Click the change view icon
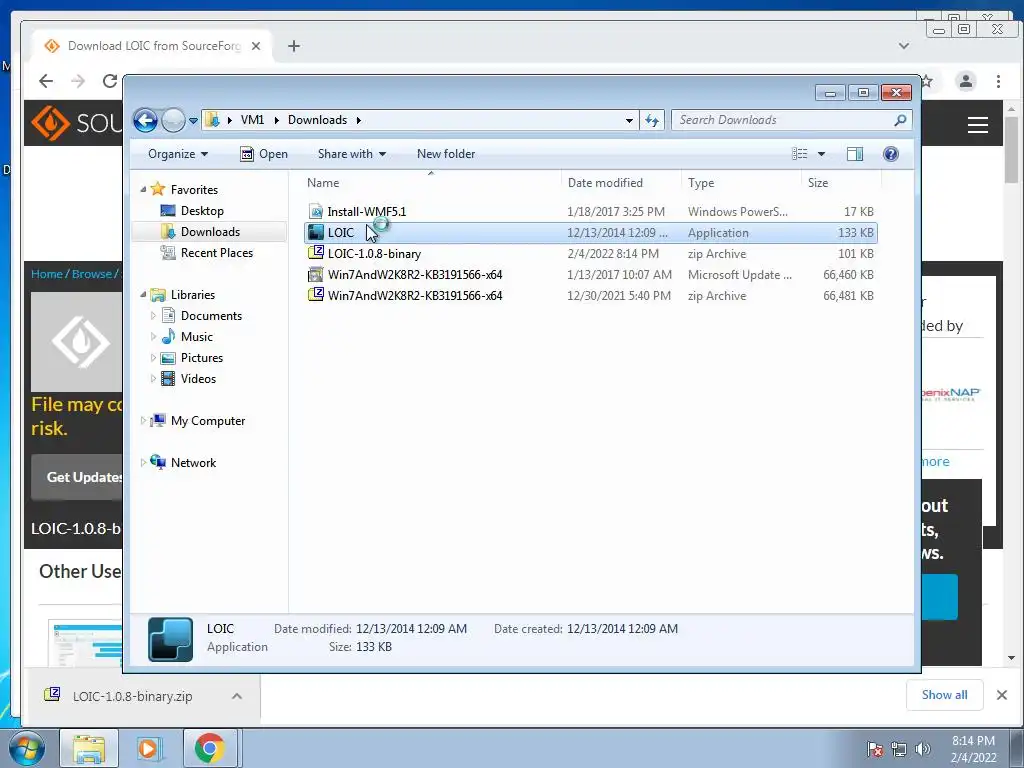1024x768 pixels. (x=799, y=154)
